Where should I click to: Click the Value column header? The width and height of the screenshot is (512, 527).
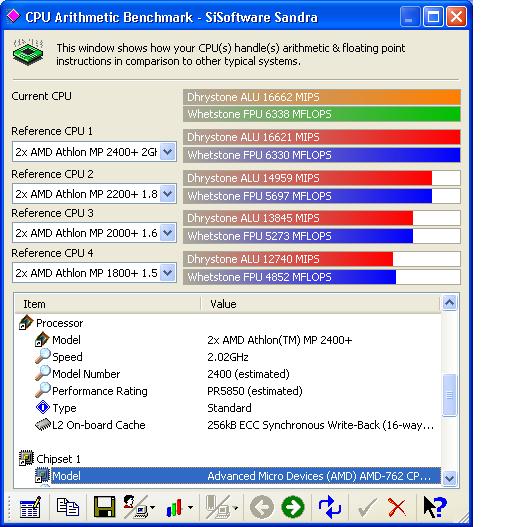tap(320, 304)
